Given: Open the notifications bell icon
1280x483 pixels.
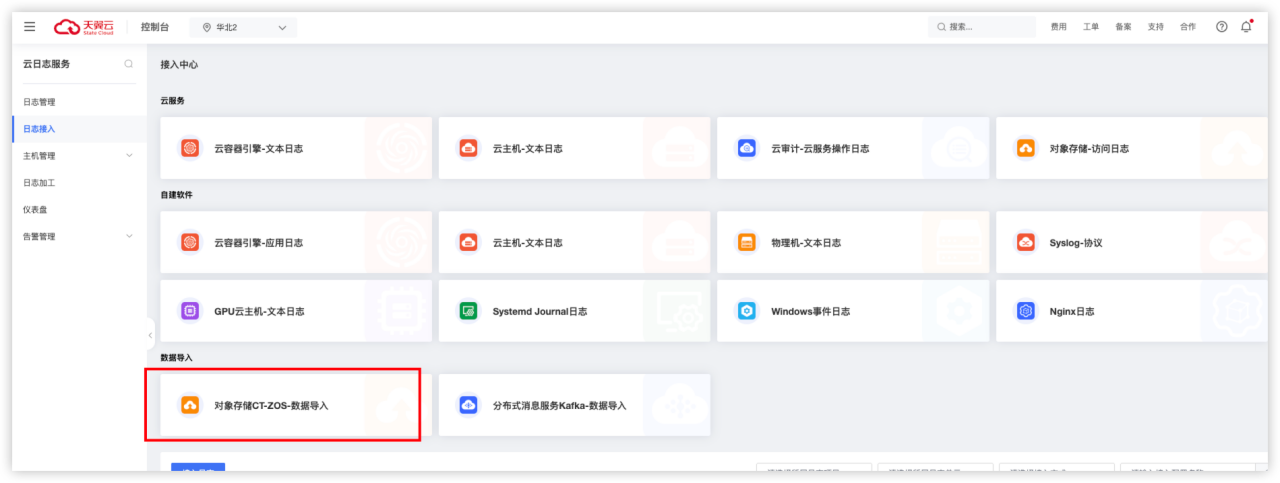Looking at the screenshot, I should [x=1246, y=27].
